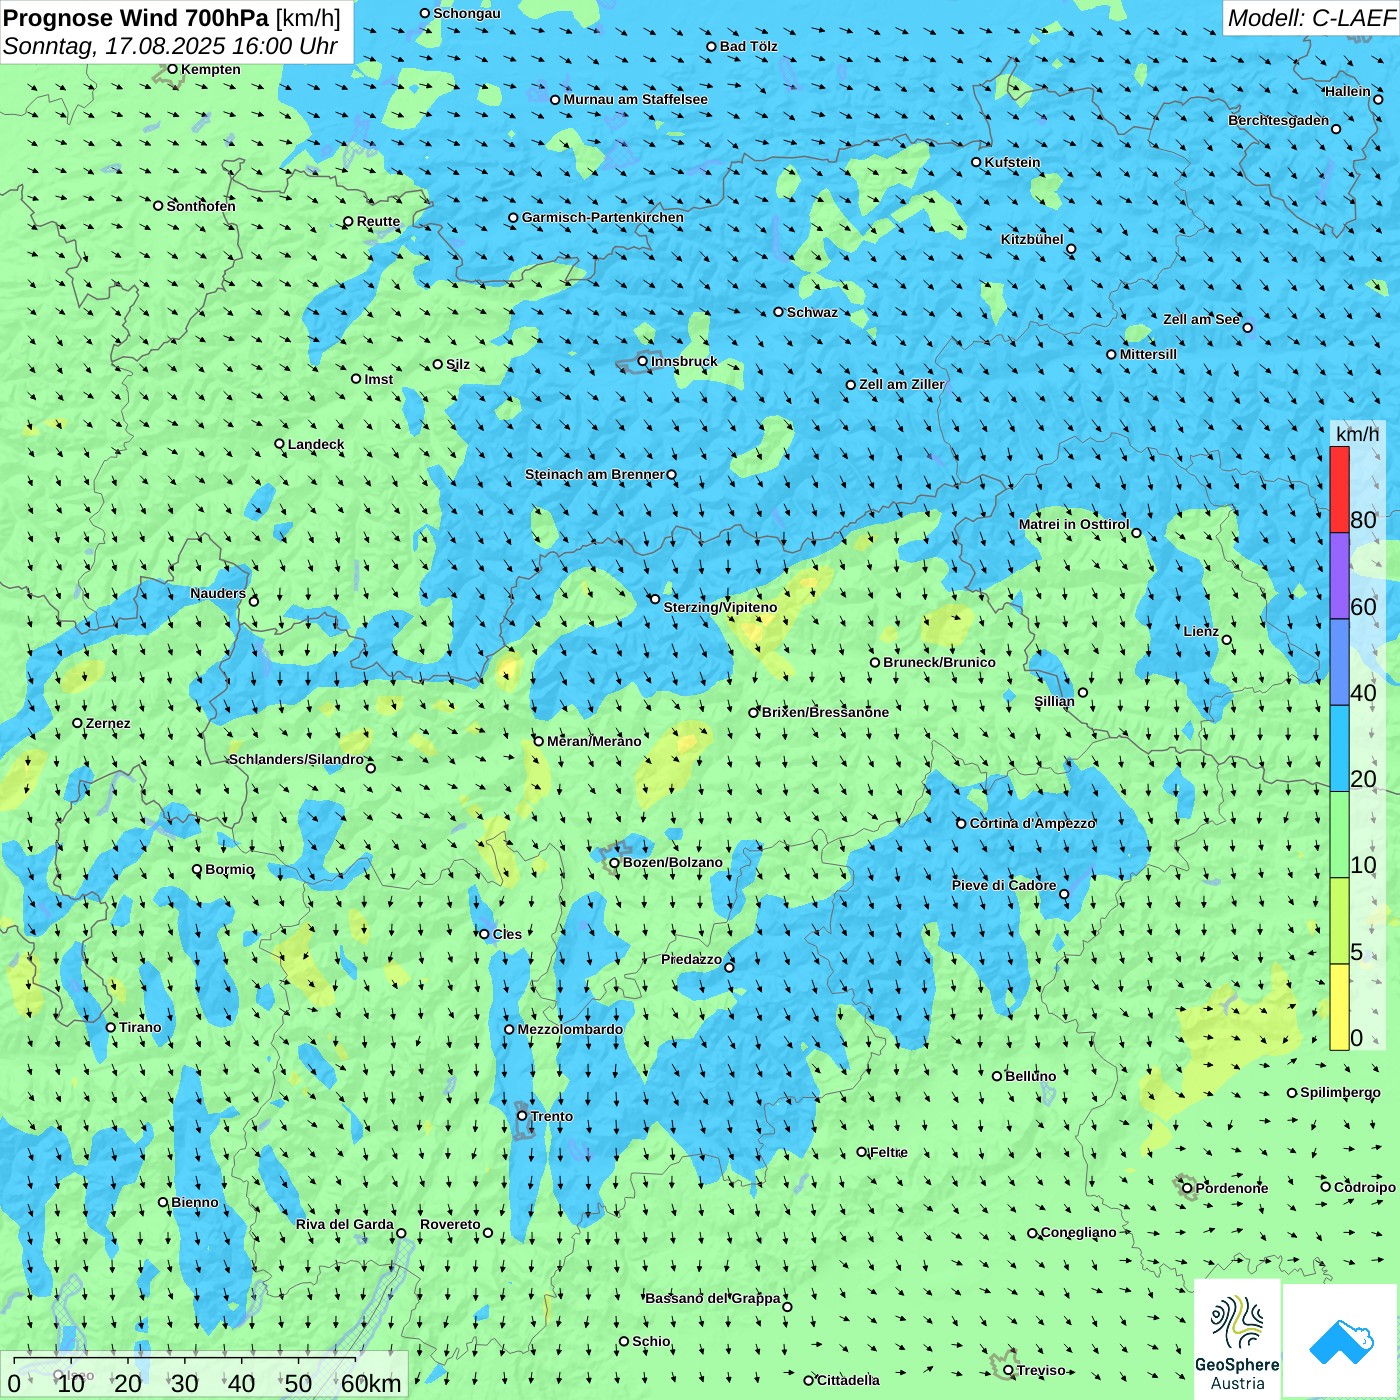Click the 'Imst' label
Viewport: 1400px width, 1400px height.
click(x=378, y=379)
